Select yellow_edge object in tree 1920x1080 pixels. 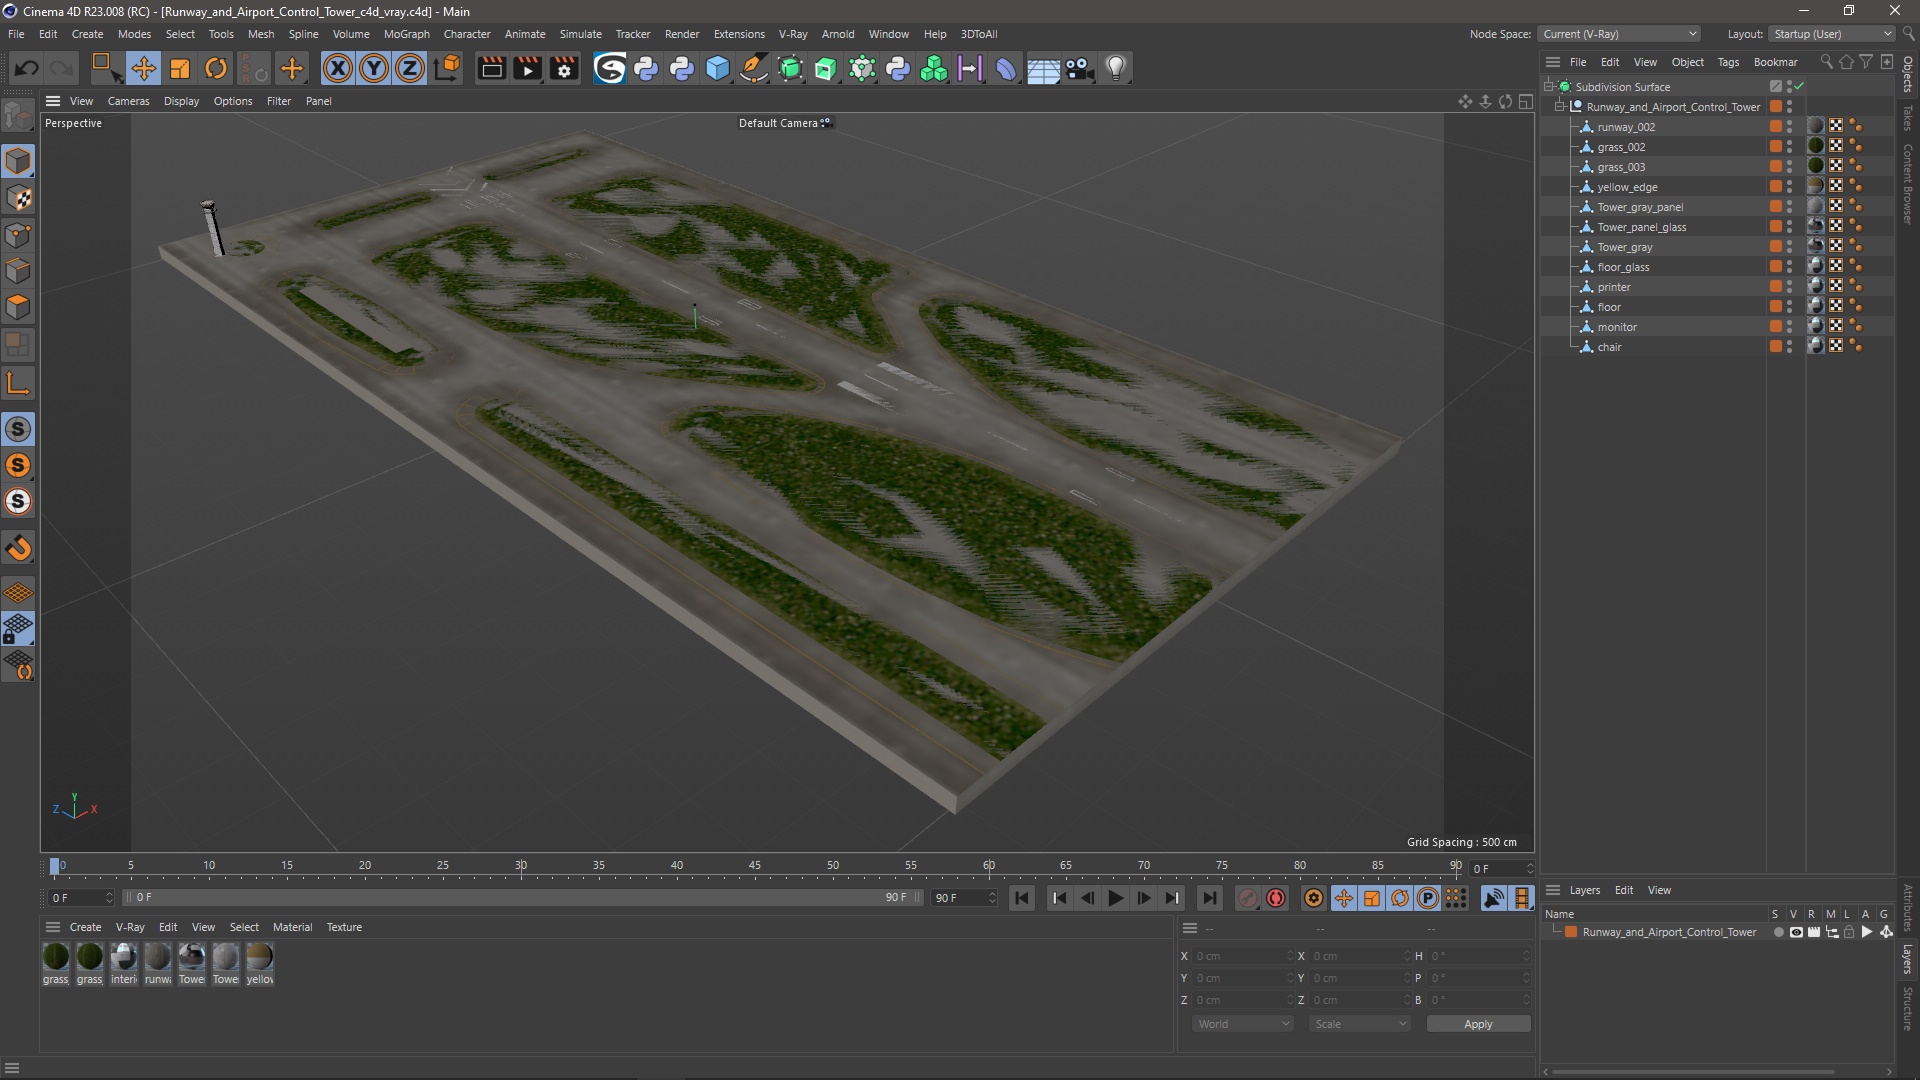coord(1627,187)
